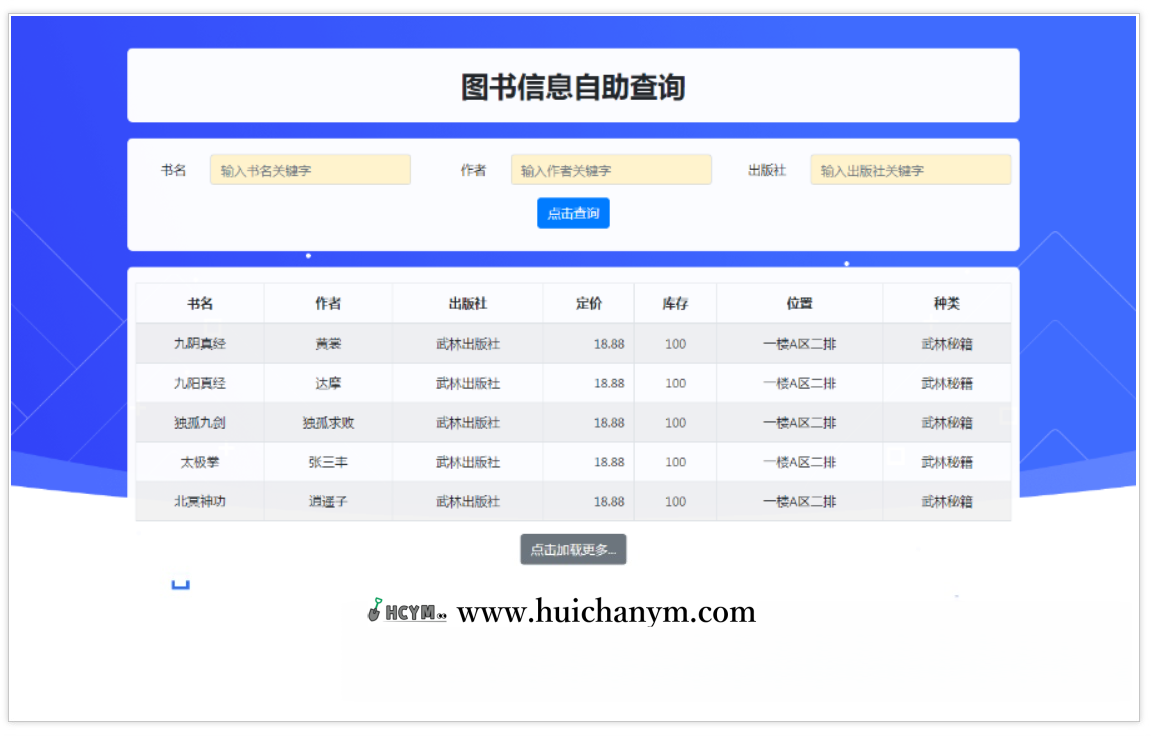Image resolution: width=1159 pixels, height=736 pixels.
Task: Click the 书名 keyword input field
Action: pos(310,169)
